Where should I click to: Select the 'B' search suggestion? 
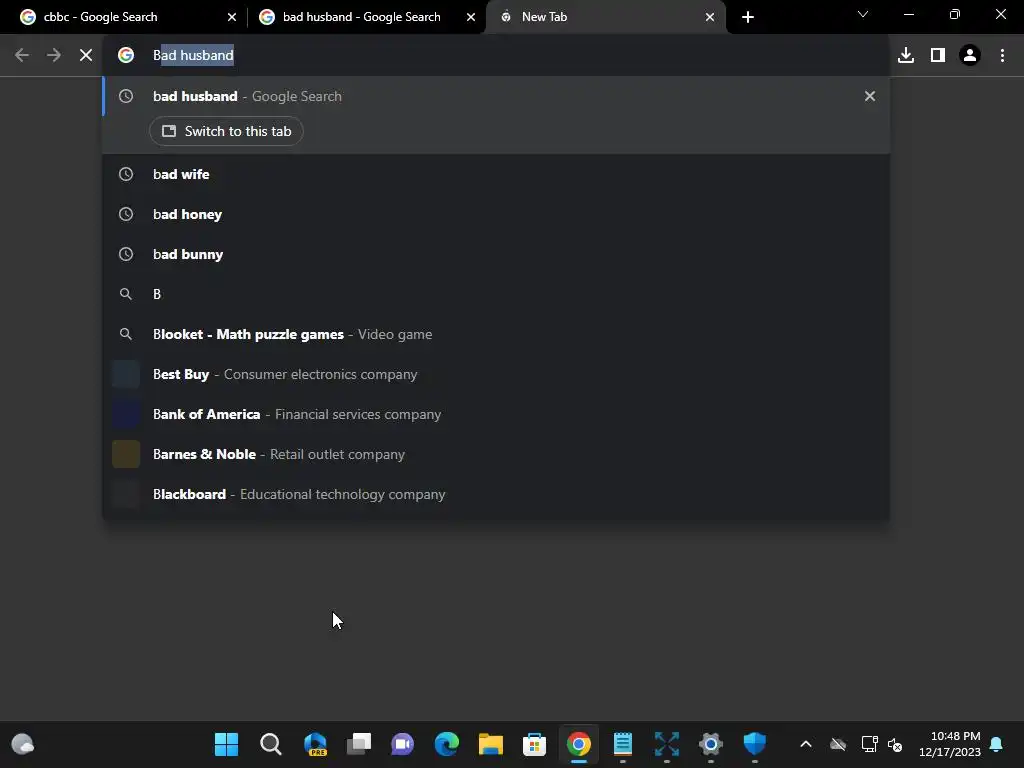496,295
